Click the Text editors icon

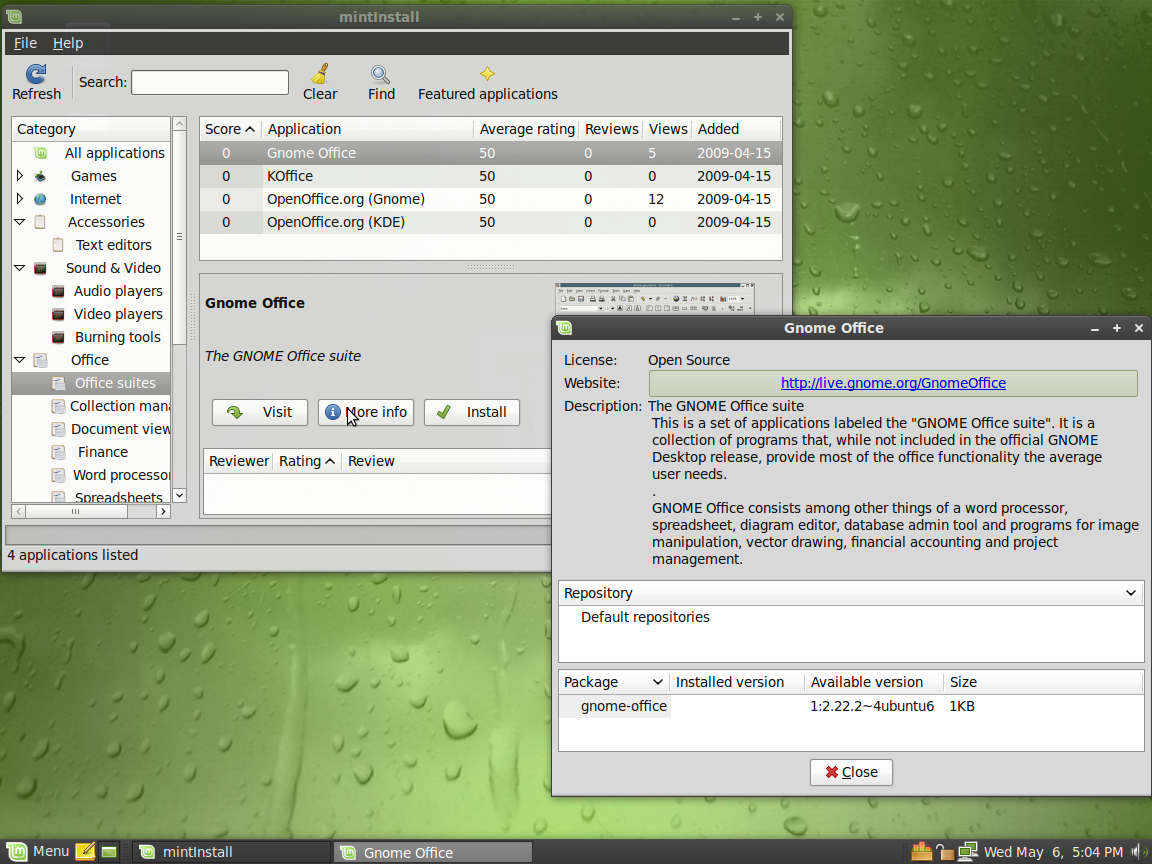(x=58, y=245)
